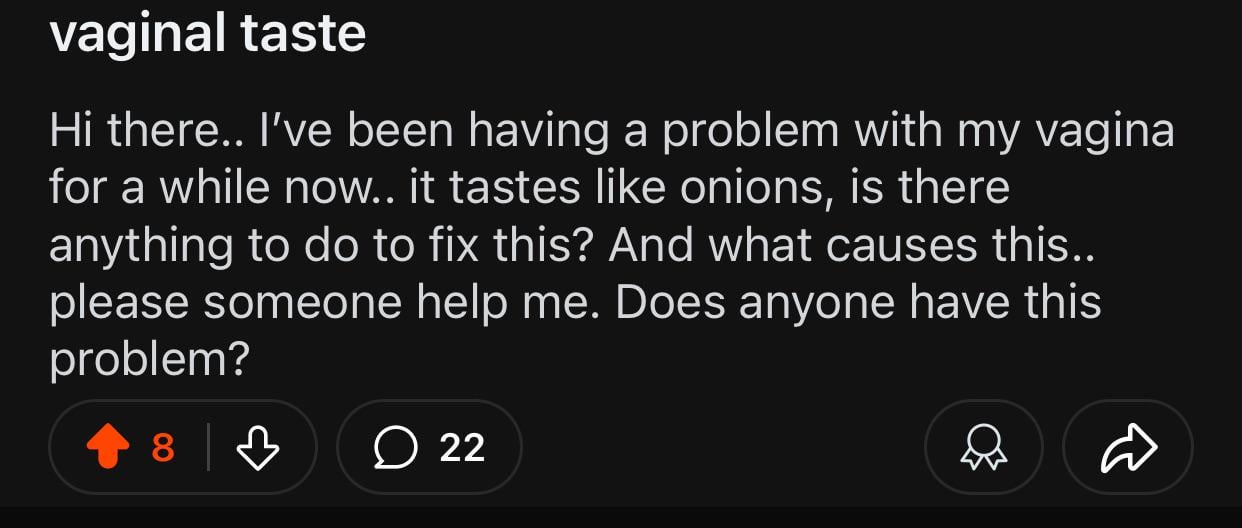Click the line starting "for a while now.."
Screen dimensions: 1242x528
529,188
